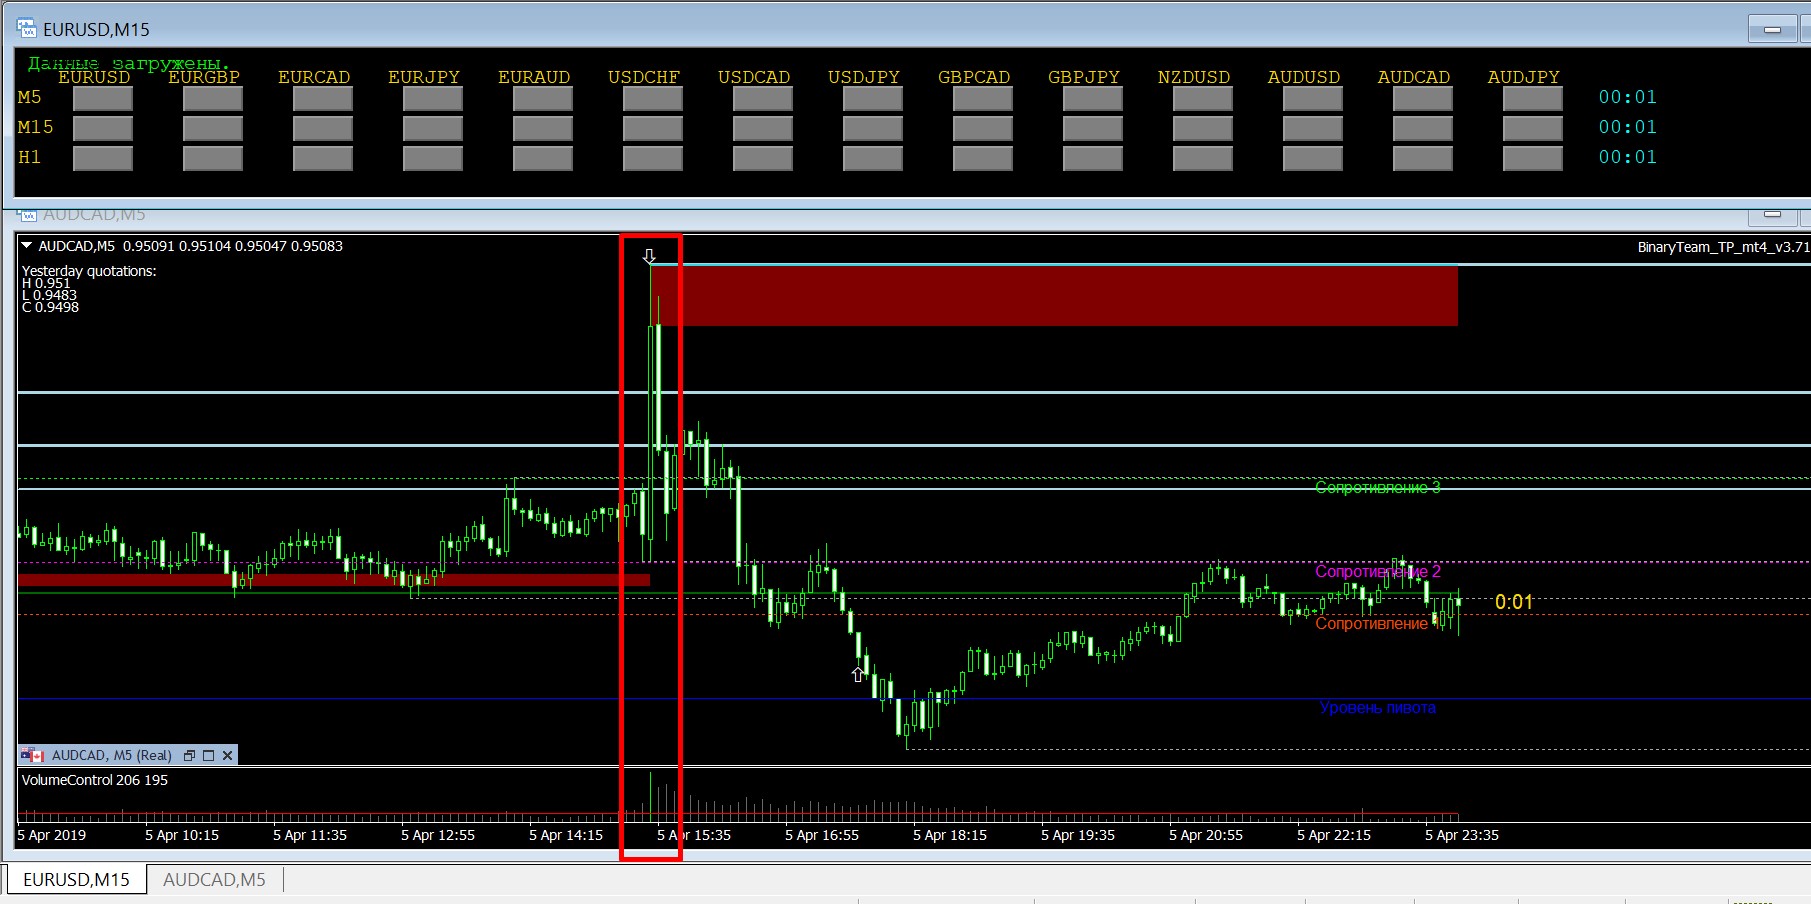Click the EURGBP M5 dashboard button
The height and width of the screenshot is (904, 1811).
coord(213,98)
